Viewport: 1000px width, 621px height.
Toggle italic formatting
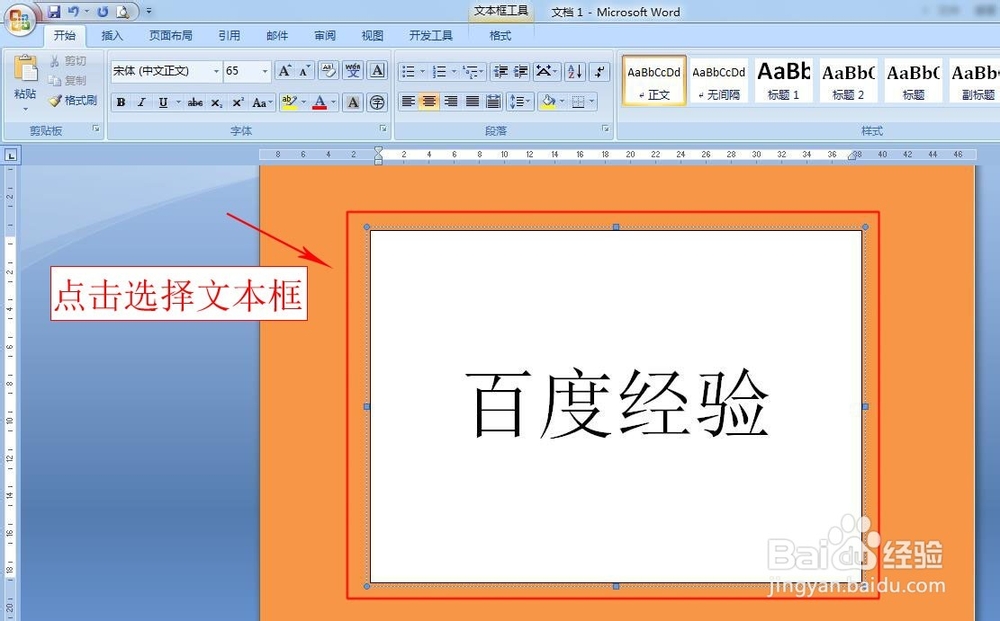point(142,102)
